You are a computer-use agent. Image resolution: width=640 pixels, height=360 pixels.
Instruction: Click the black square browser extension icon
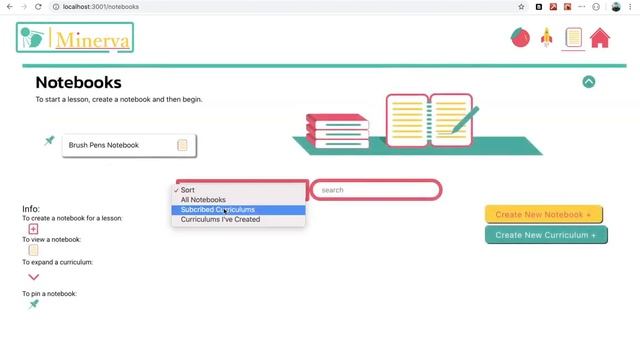[539, 7]
